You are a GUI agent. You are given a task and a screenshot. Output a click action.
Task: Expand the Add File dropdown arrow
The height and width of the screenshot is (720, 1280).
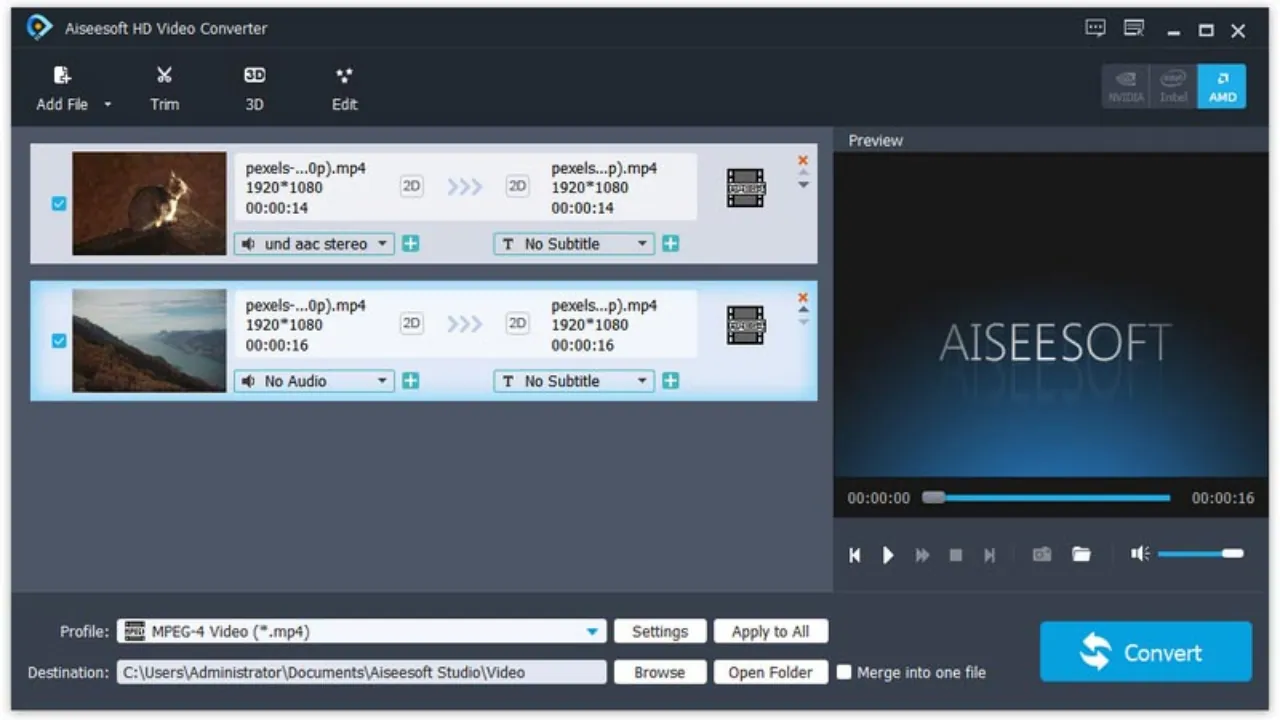pyautogui.click(x=107, y=105)
